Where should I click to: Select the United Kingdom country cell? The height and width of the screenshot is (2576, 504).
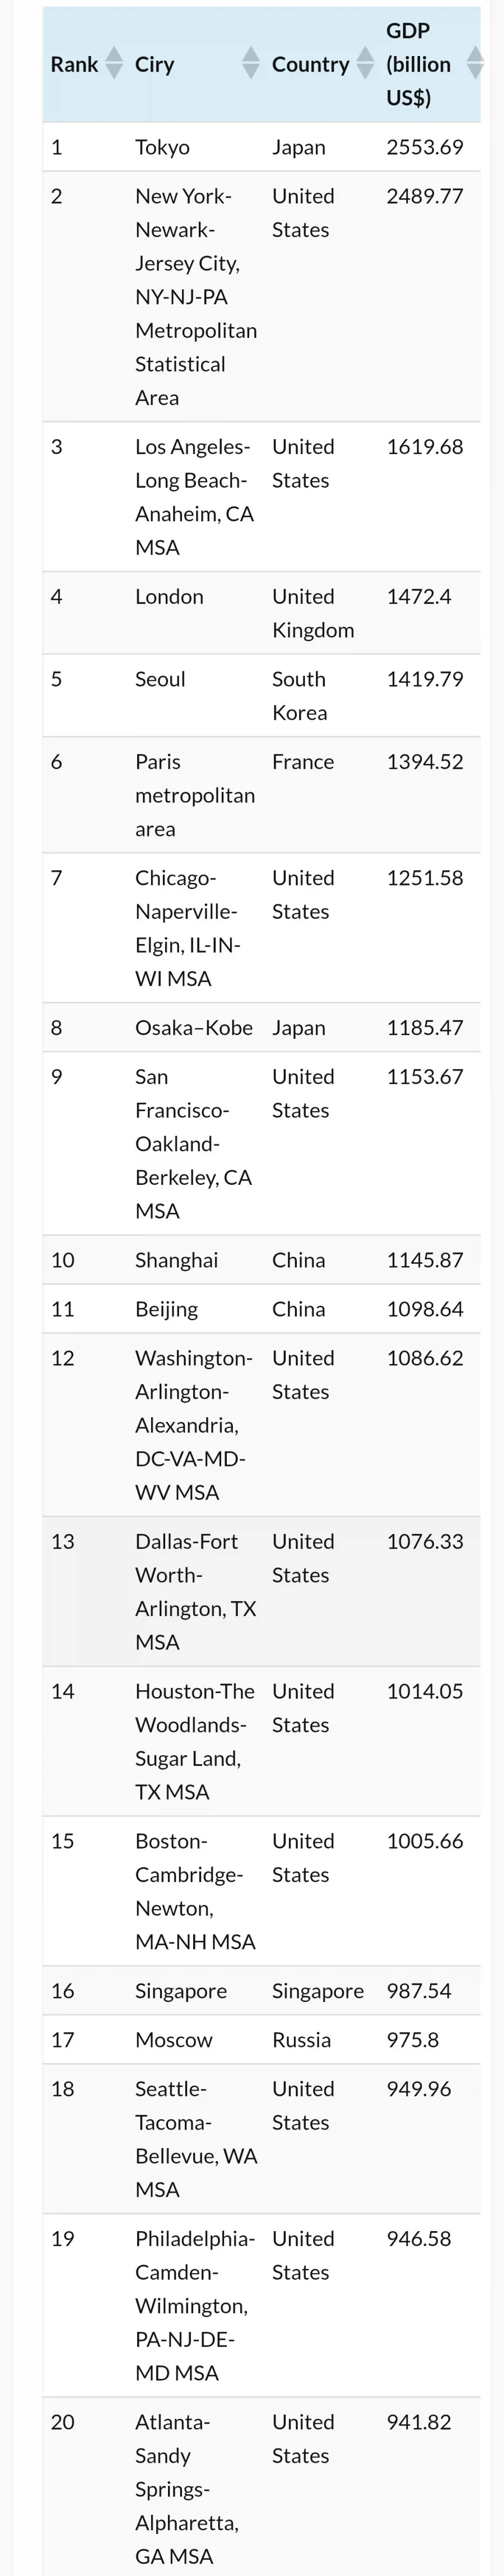[312, 613]
